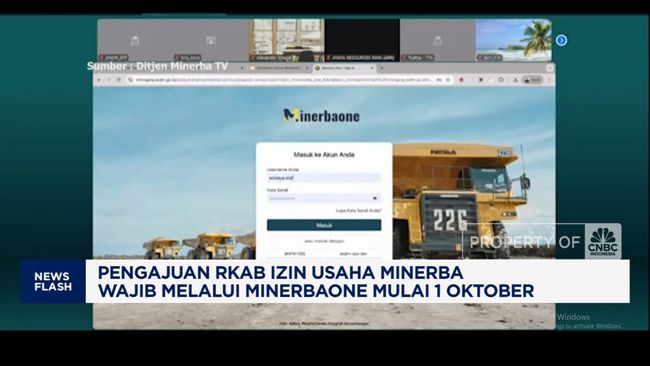Toggle password visibility eye icon in Kata Sandi field
The width and height of the screenshot is (650, 366).
(x=375, y=198)
